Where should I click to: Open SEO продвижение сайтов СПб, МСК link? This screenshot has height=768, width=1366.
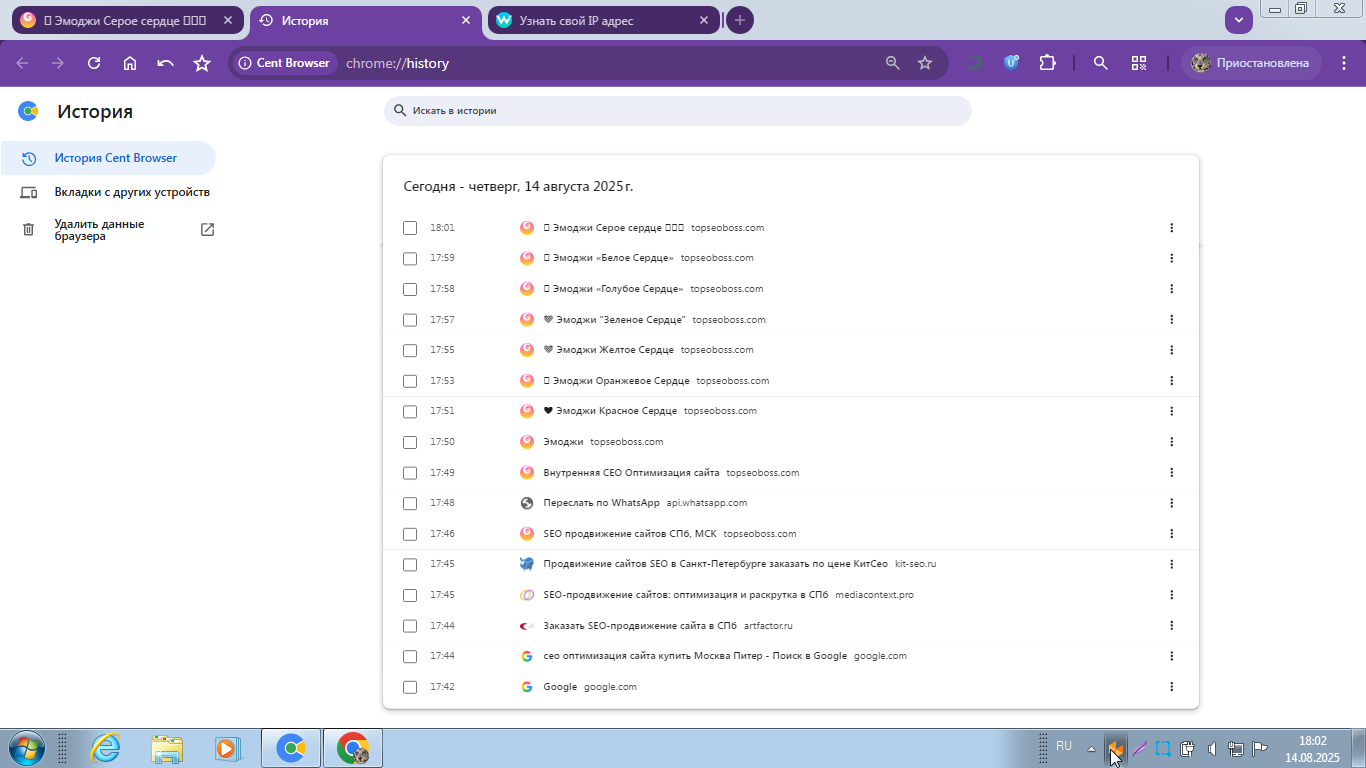(x=630, y=534)
